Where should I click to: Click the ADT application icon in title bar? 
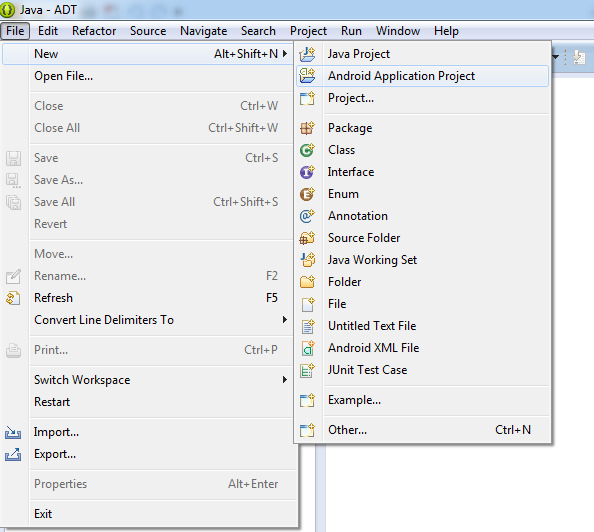point(8,10)
